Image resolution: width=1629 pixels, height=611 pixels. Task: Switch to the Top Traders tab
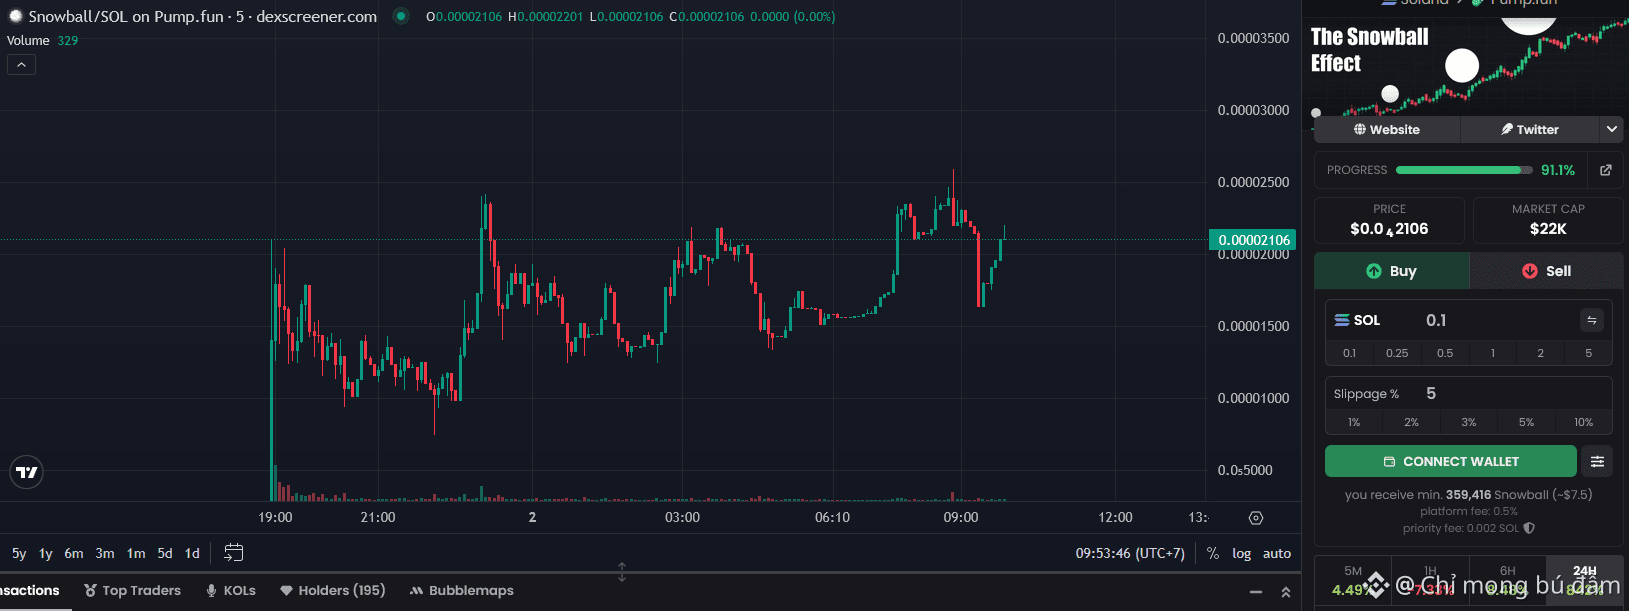pyautogui.click(x=133, y=591)
